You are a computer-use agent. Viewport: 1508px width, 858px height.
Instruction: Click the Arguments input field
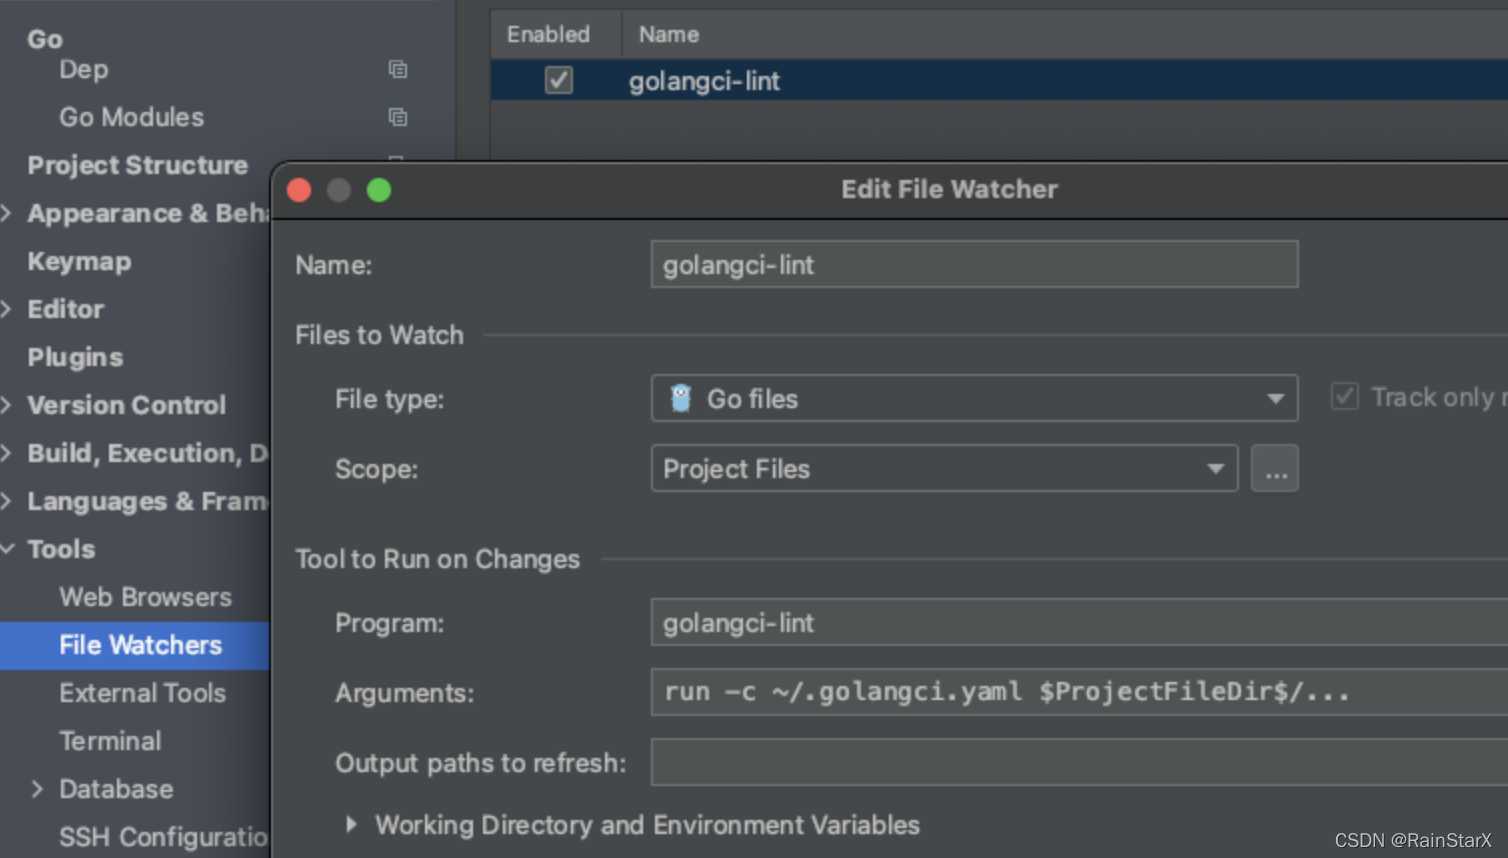tap(1079, 692)
